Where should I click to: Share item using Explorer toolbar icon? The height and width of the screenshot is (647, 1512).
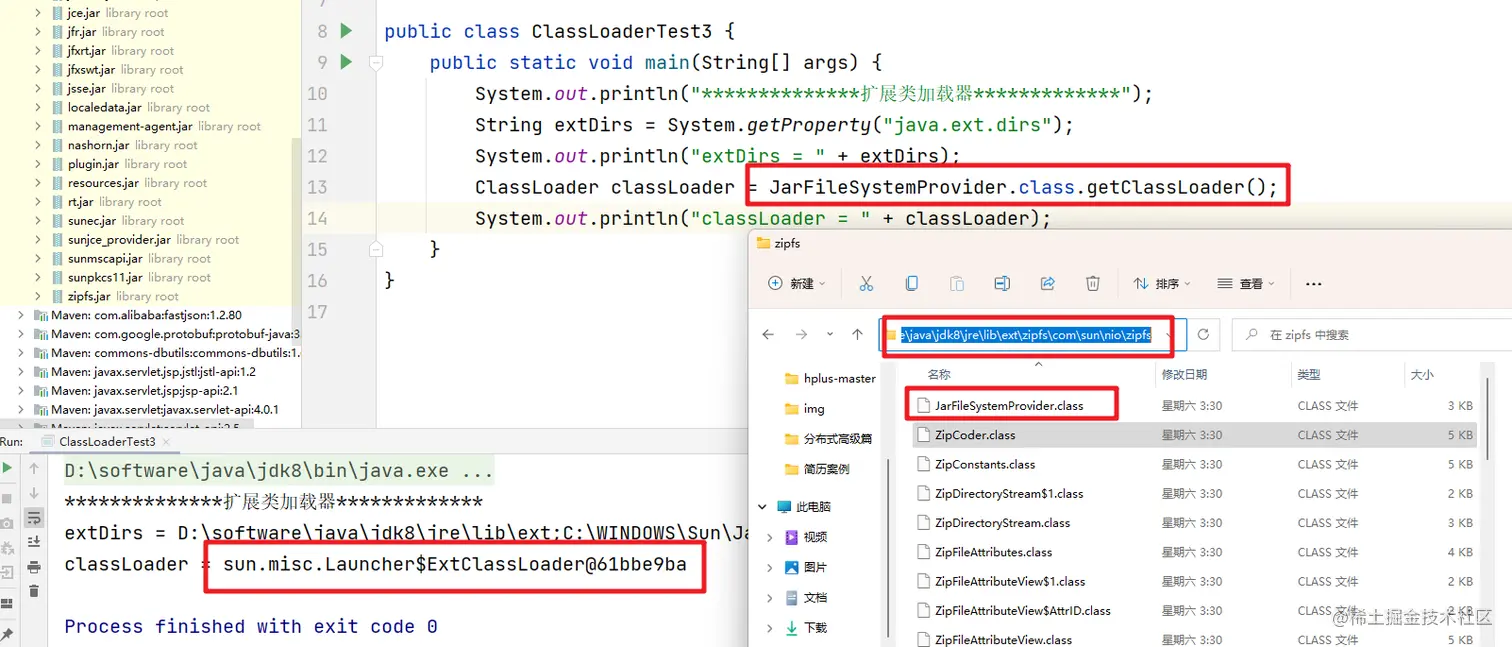[x=1048, y=284]
